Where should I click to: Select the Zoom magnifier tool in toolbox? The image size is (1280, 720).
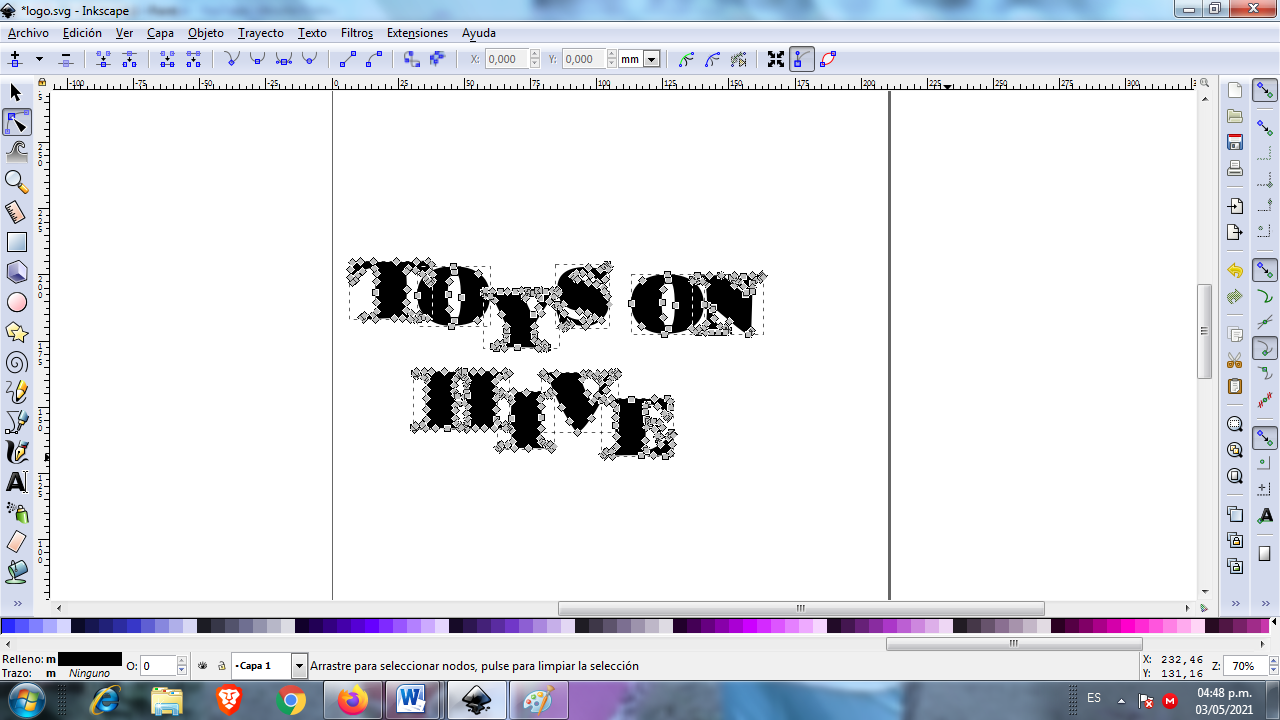tap(17, 182)
